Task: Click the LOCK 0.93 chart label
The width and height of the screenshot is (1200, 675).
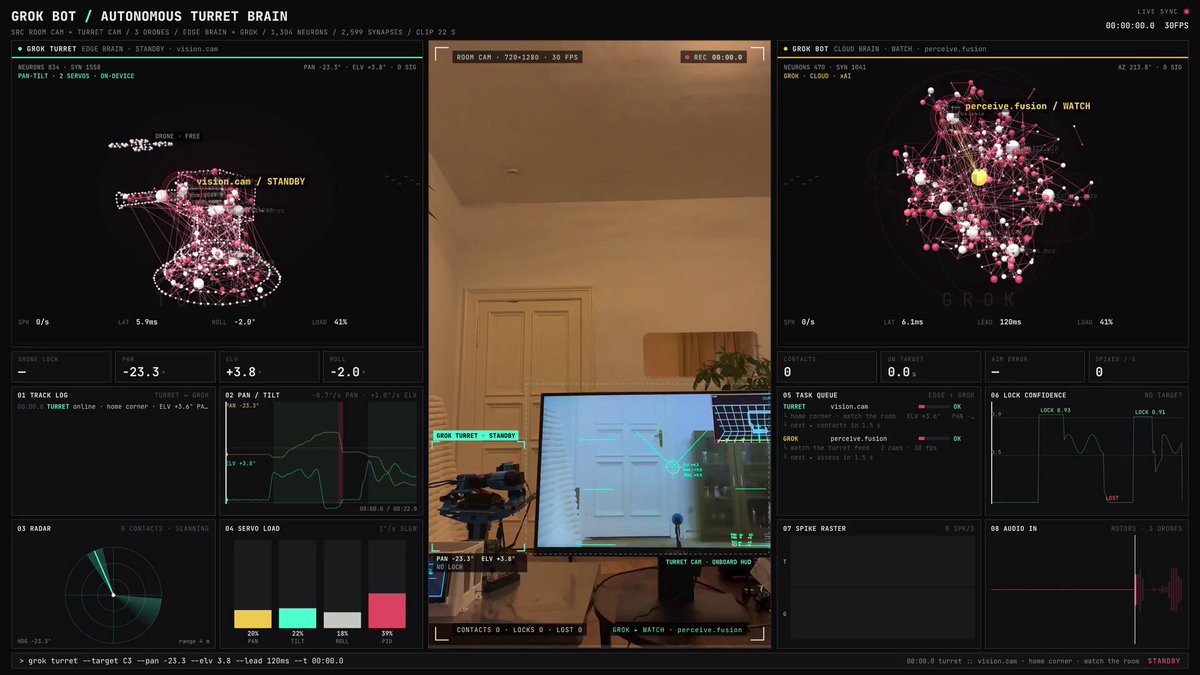Action: tap(1054, 411)
